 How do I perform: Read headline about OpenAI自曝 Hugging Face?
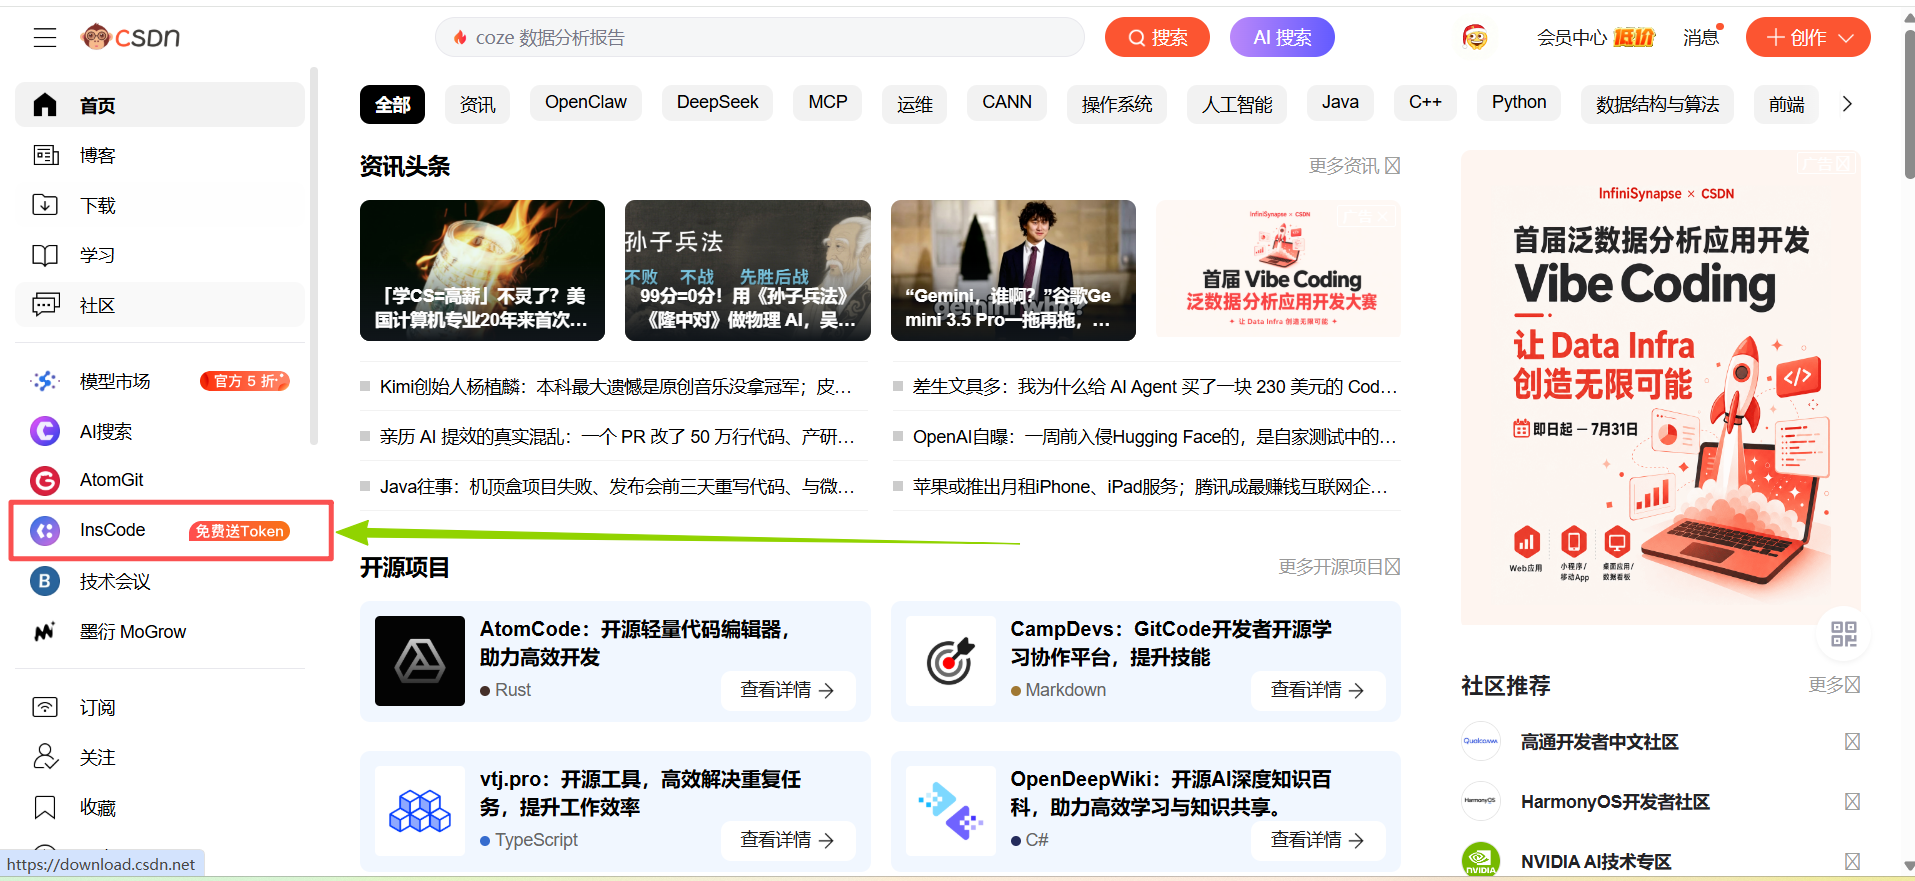pos(1155,437)
